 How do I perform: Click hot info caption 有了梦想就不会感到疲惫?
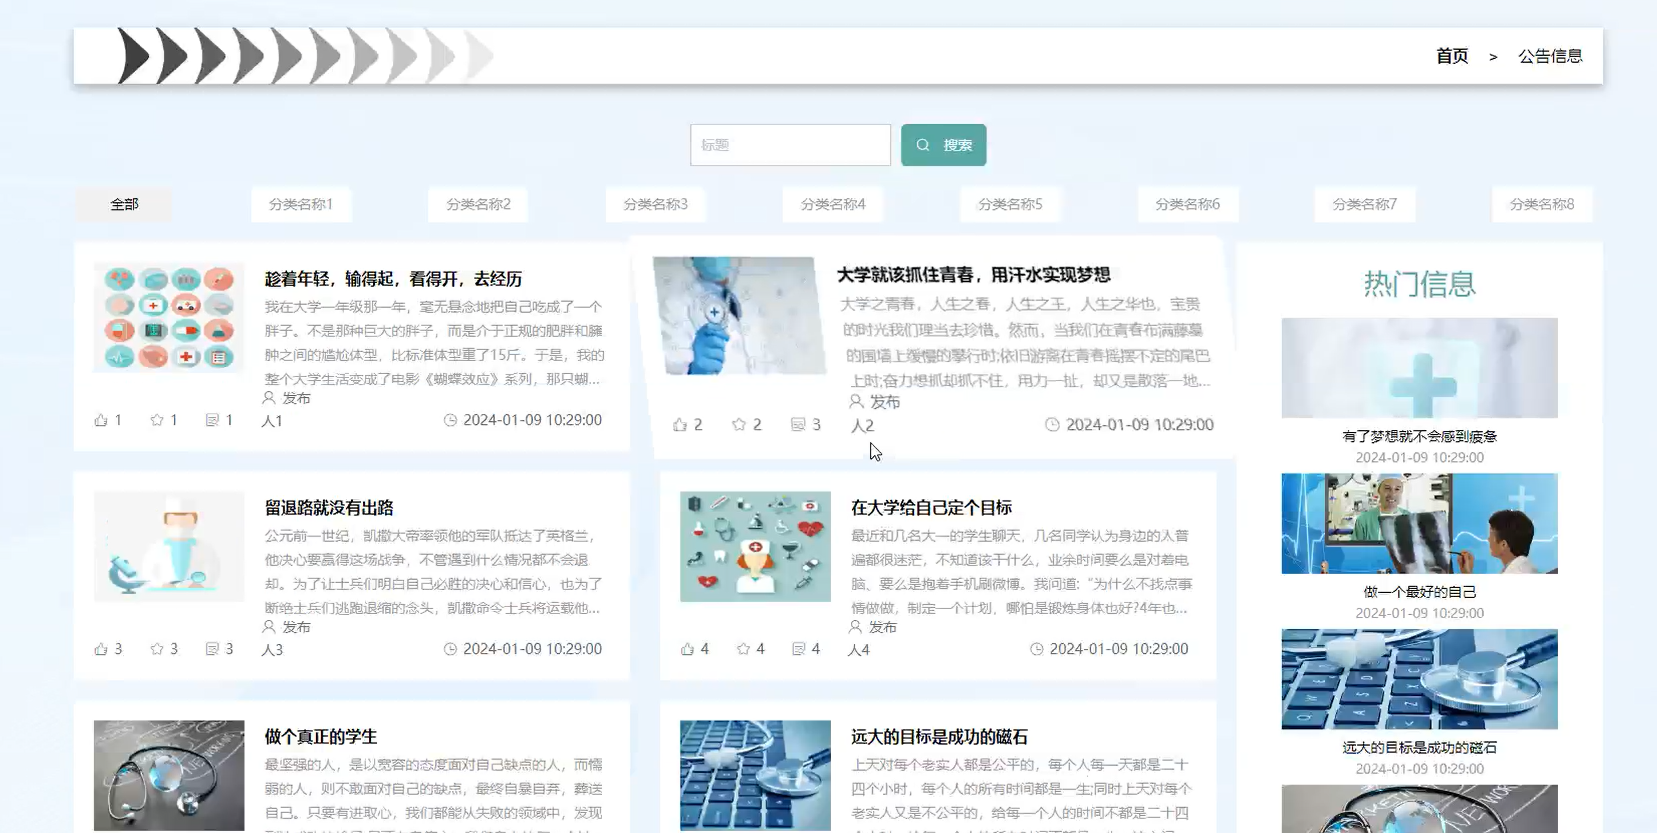[x=1419, y=436]
